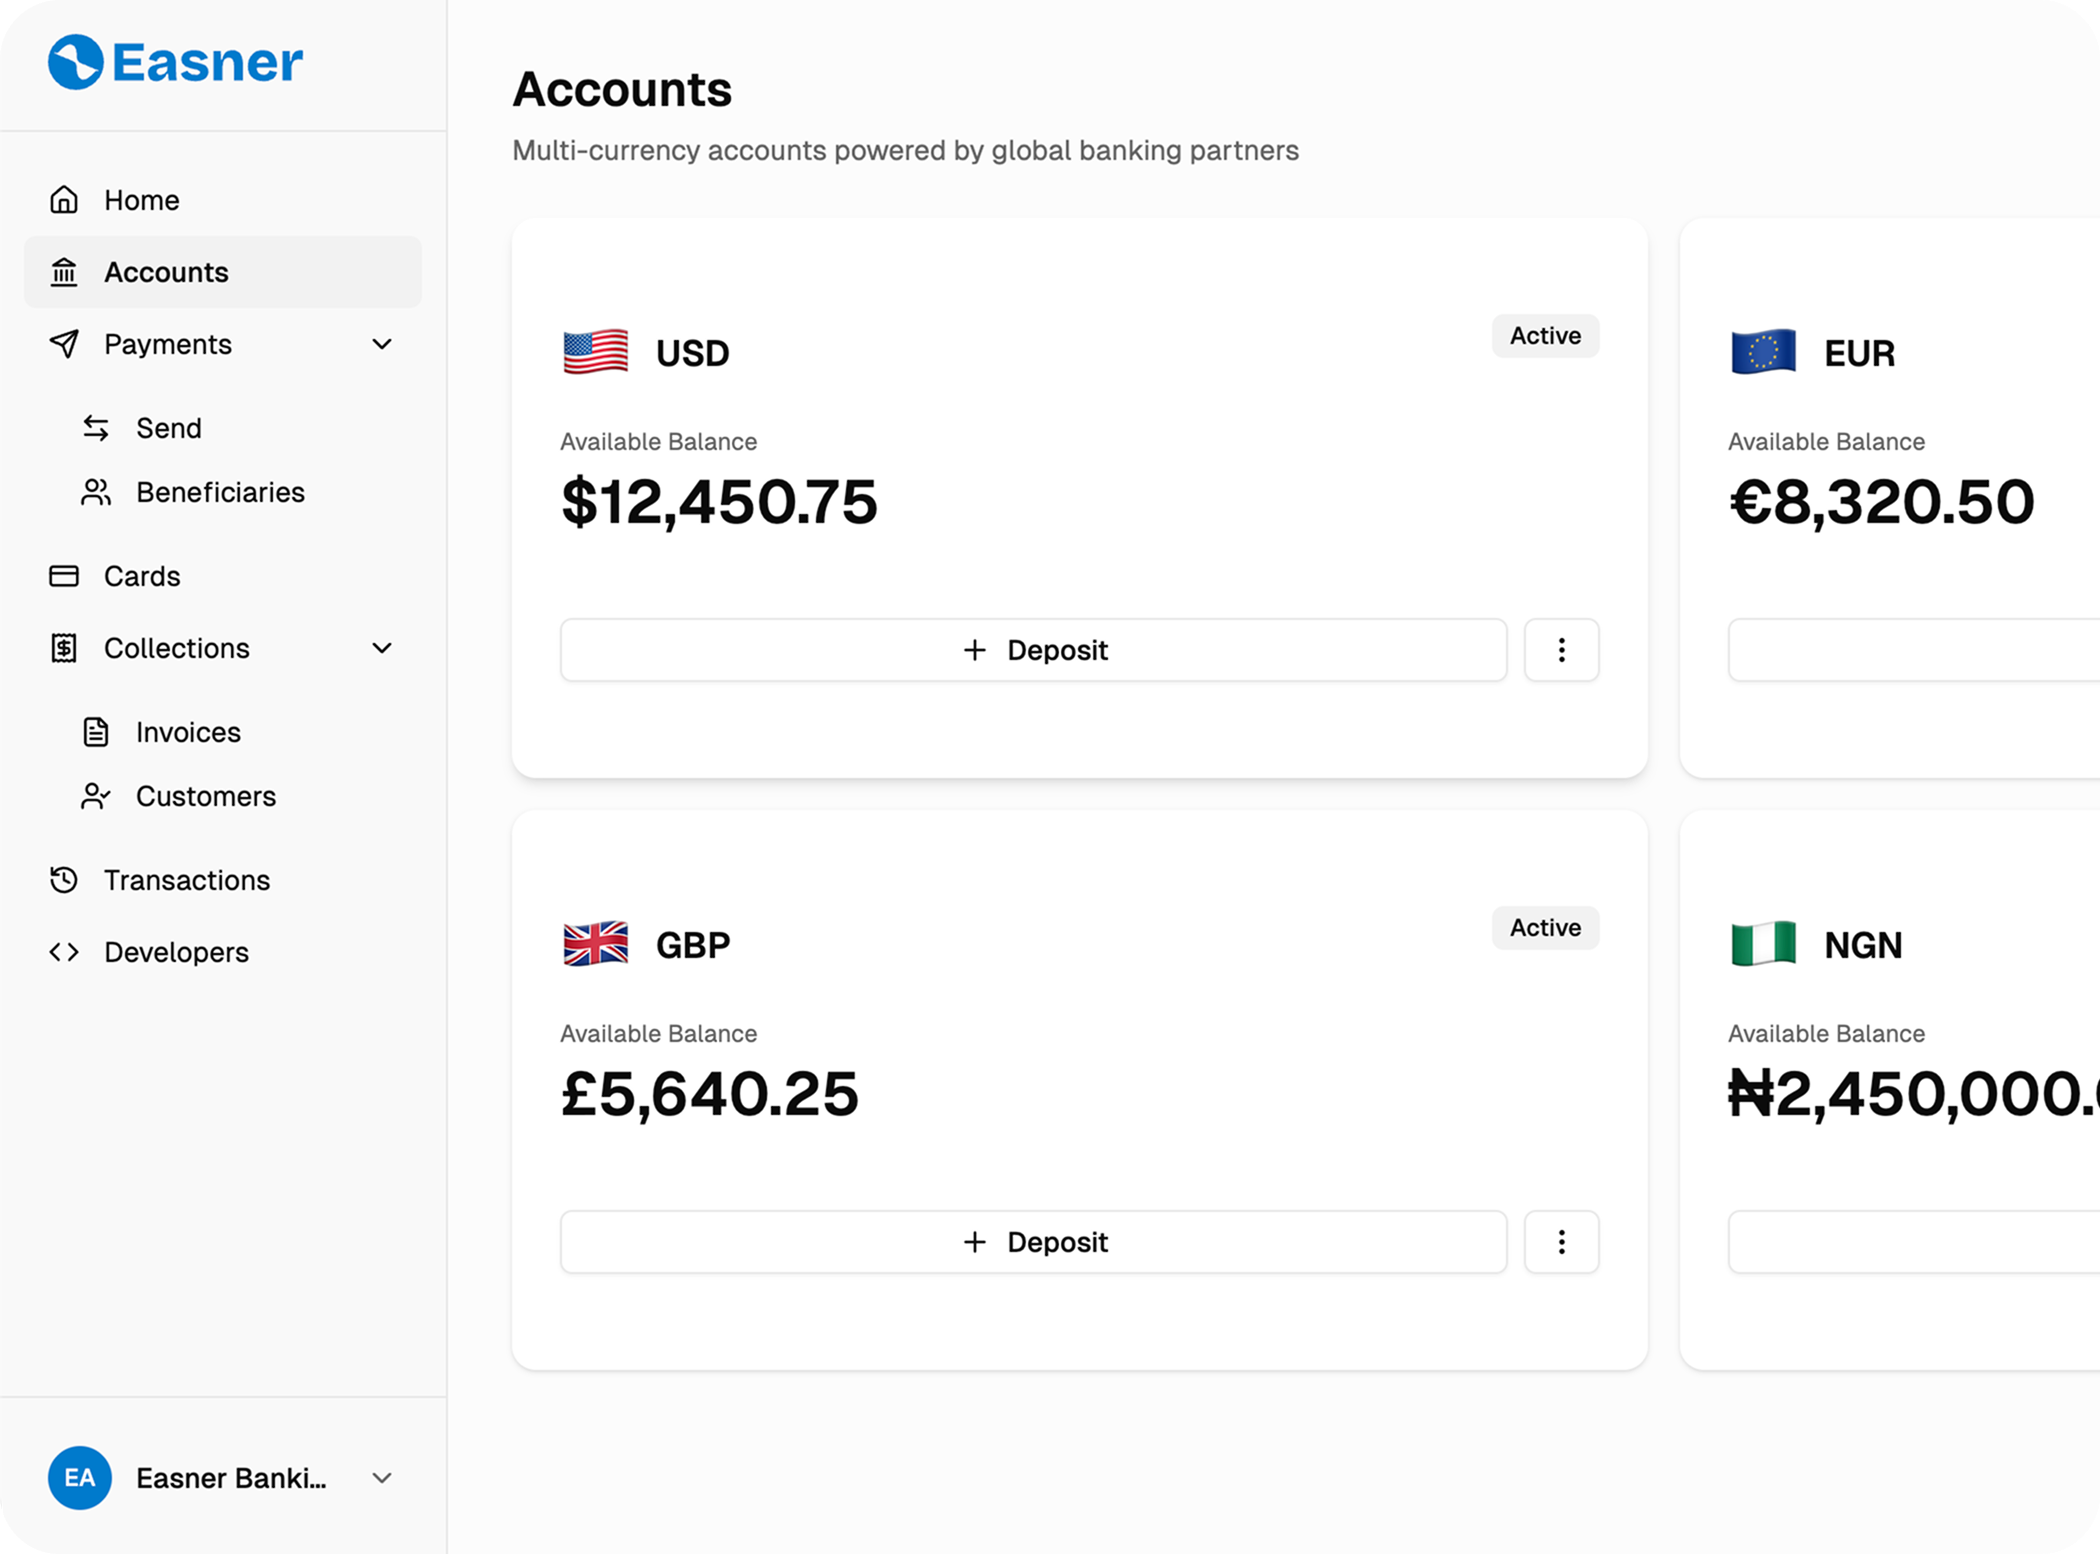2100x1554 pixels.
Task: Navigate to Customers in sidebar
Action: point(206,796)
